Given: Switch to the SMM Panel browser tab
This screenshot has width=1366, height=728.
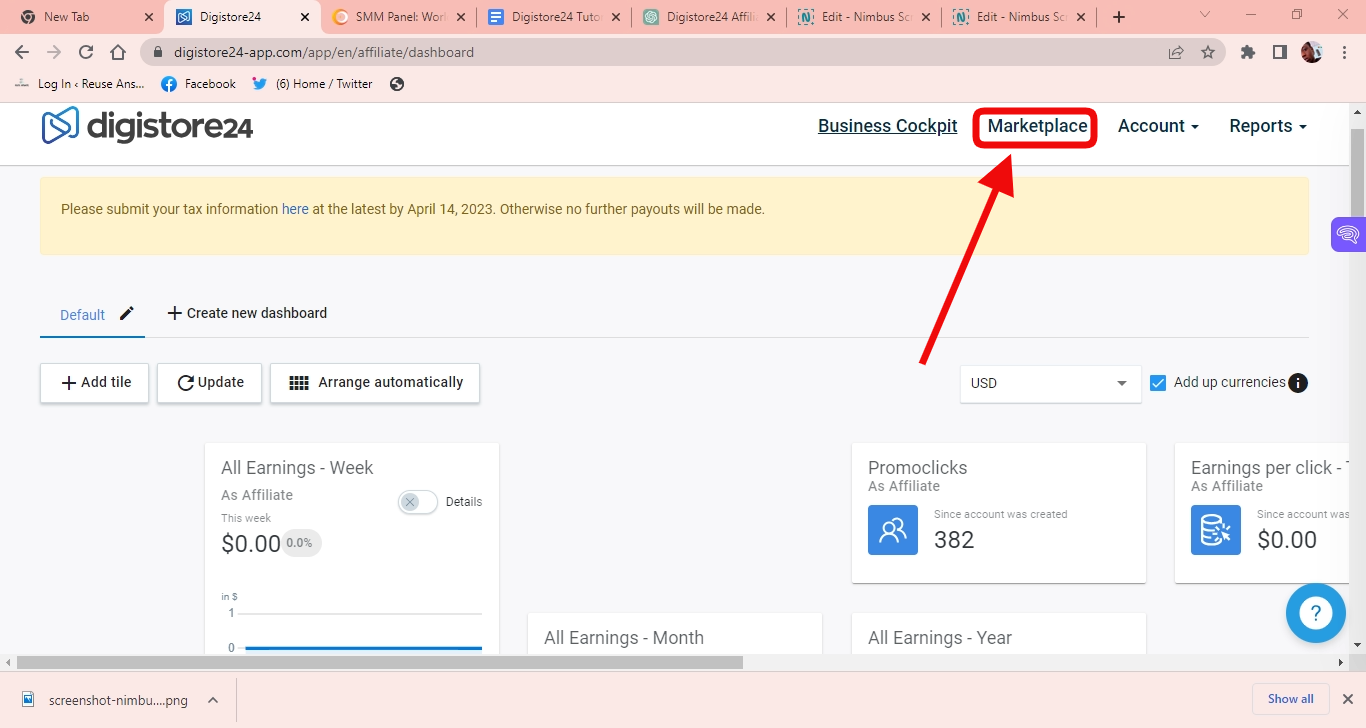Looking at the screenshot, I should point(400,17).
